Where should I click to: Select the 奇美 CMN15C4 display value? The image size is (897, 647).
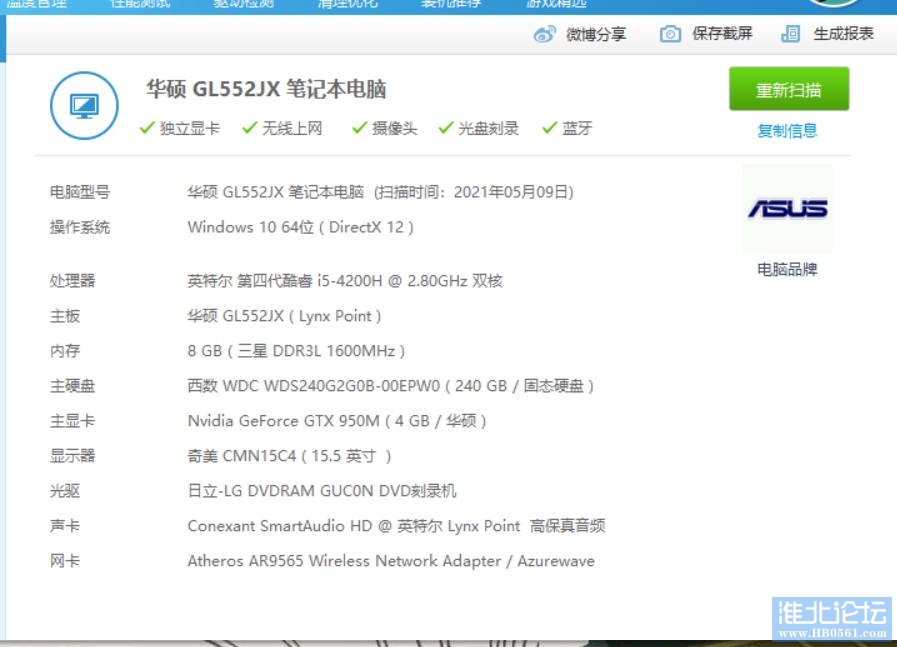(x=289, y=457)
